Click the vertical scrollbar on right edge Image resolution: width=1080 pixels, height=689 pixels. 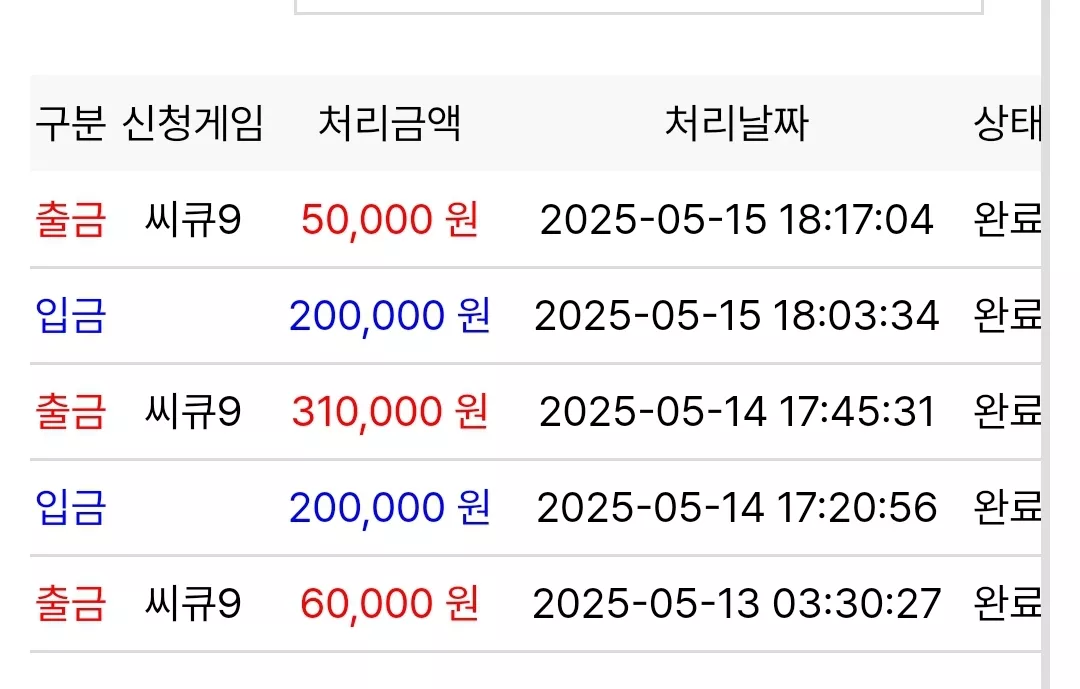(1046, 344)
